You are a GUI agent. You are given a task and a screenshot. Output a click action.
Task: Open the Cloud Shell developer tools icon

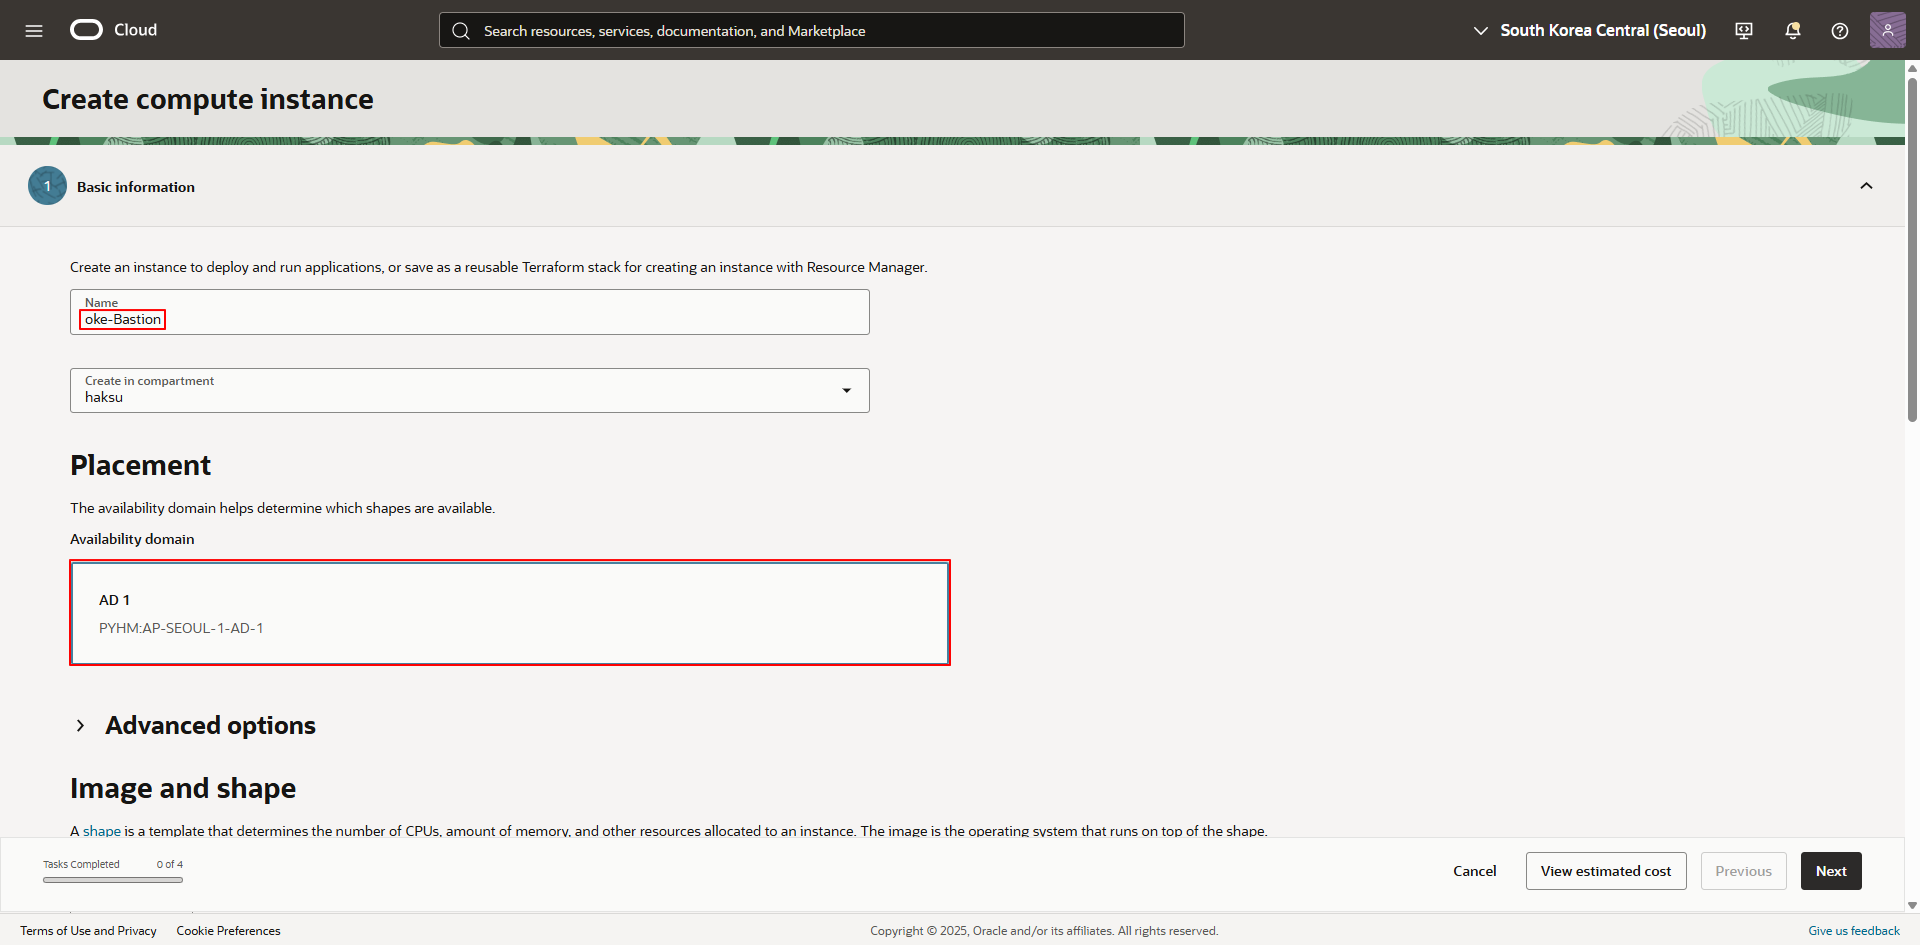(x=1744, y=31)
